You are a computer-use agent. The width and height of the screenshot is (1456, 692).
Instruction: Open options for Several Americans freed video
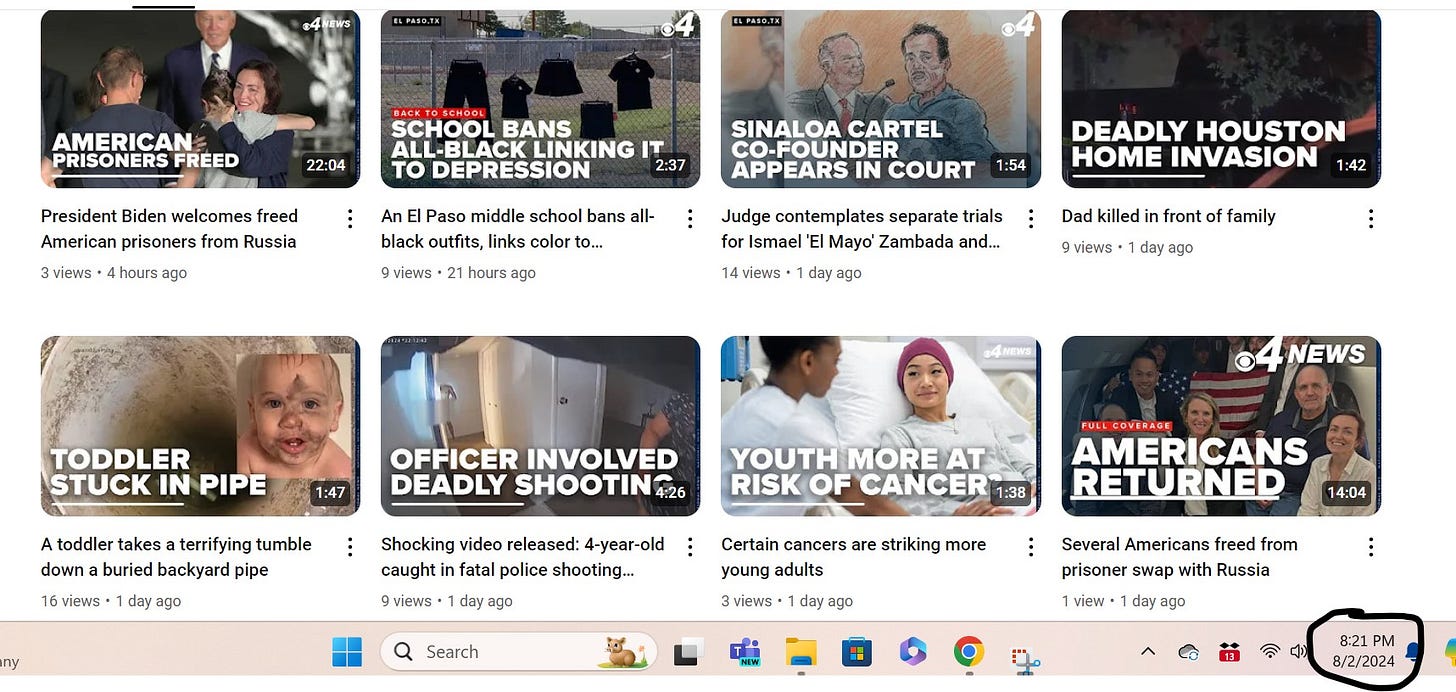point(1371,547)
